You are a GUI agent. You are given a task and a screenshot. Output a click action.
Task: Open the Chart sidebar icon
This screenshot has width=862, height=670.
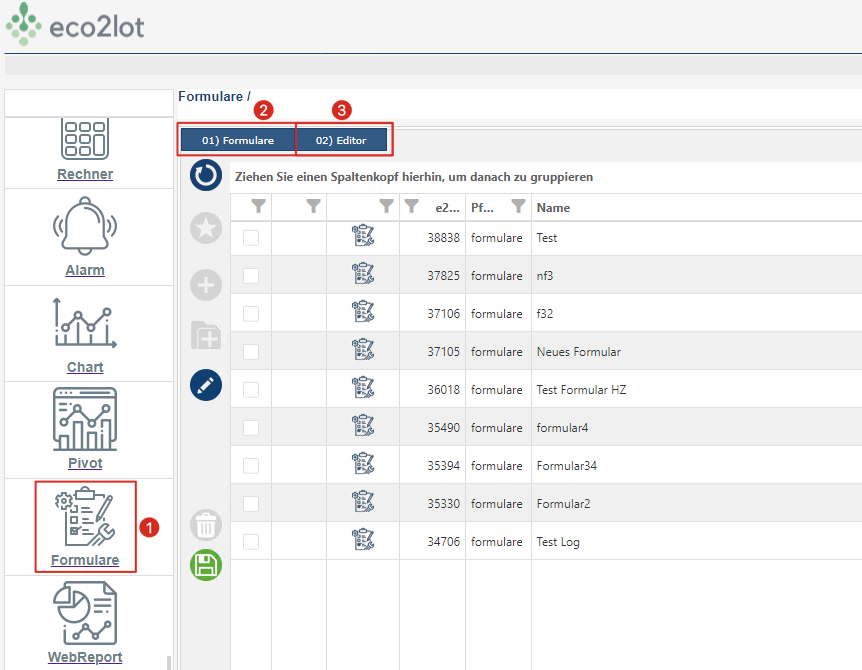[85, 323]
